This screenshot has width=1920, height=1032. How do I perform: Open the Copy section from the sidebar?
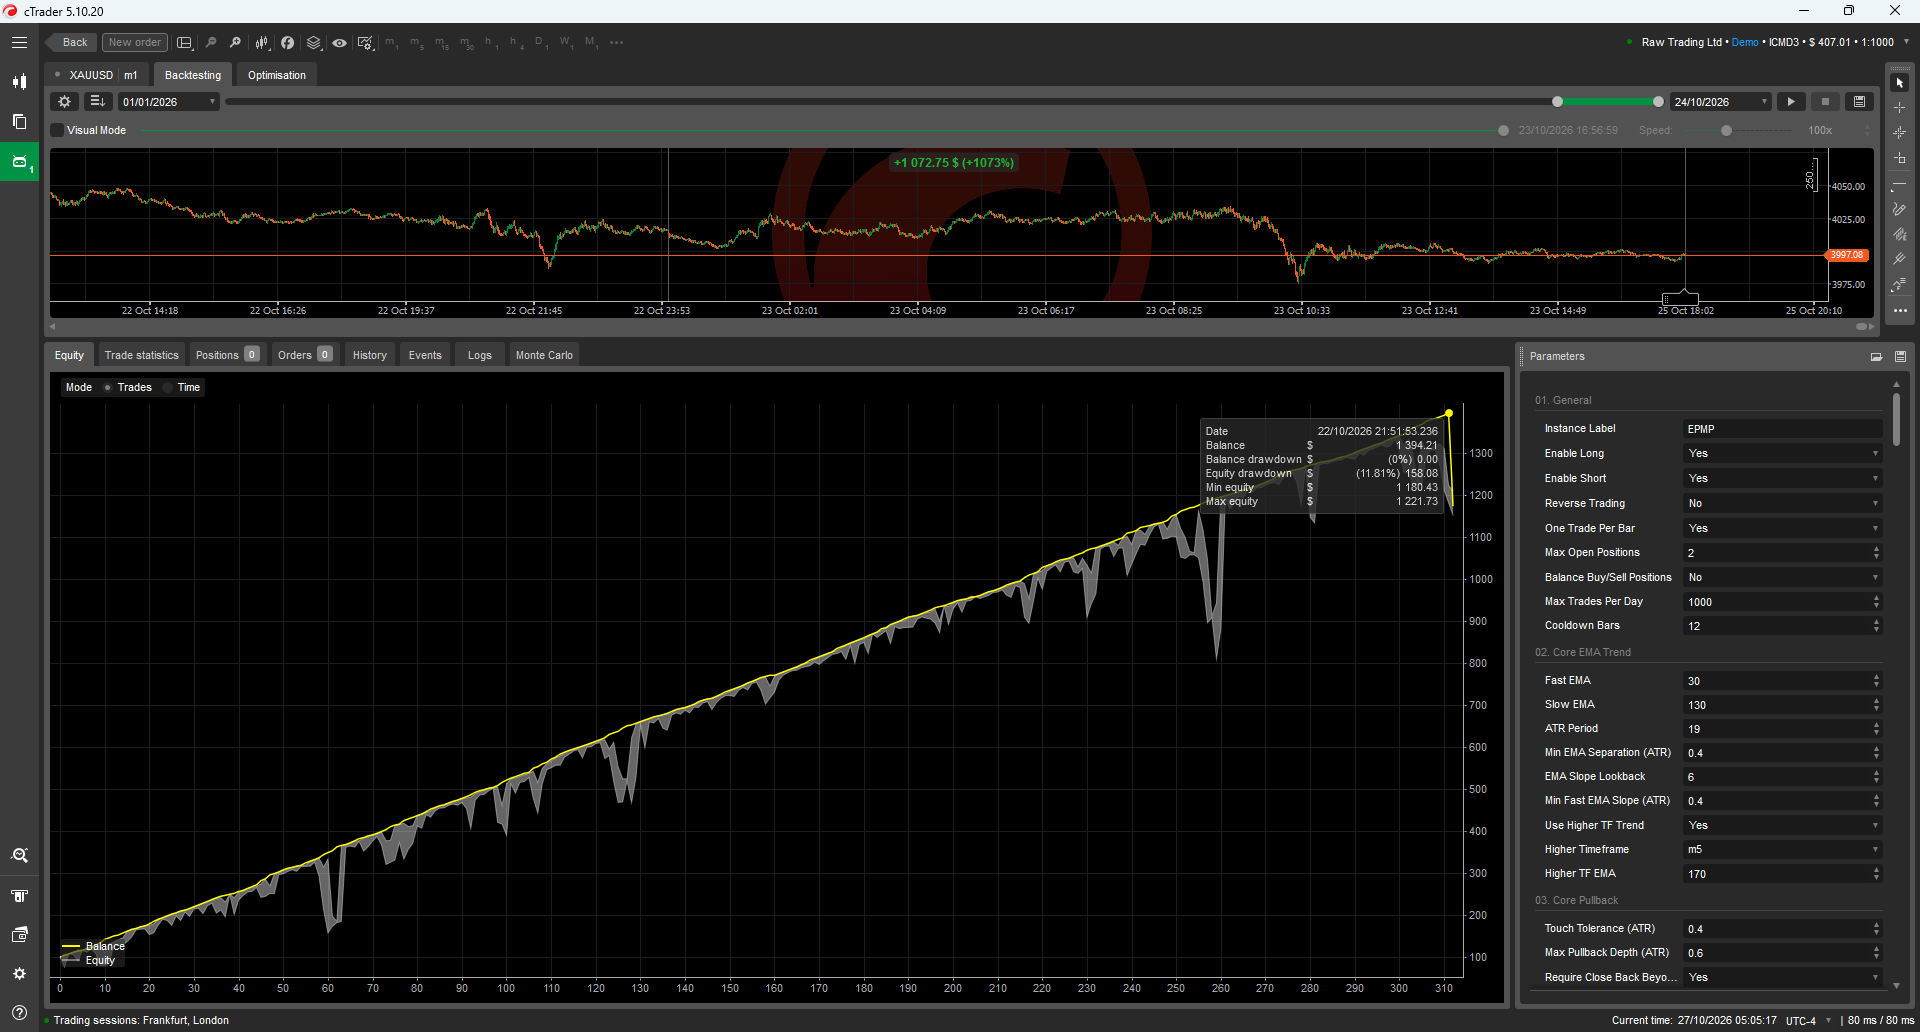click(19, 121)
